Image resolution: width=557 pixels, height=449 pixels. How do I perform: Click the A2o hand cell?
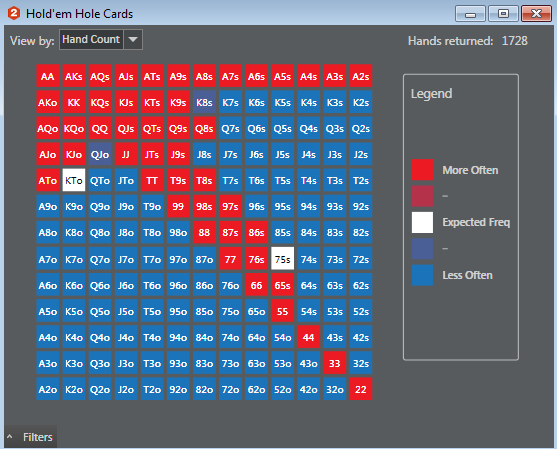click(x=48, y=389)
